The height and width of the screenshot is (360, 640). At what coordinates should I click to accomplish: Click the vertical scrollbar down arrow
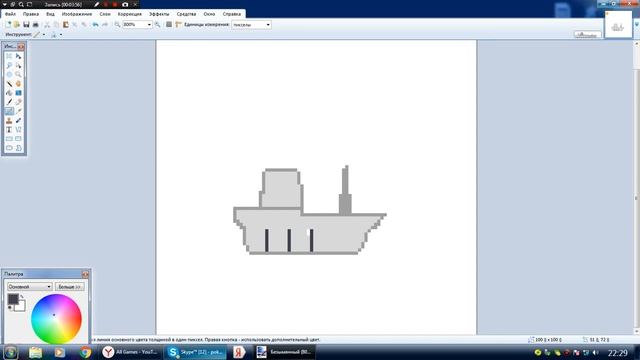636,331
